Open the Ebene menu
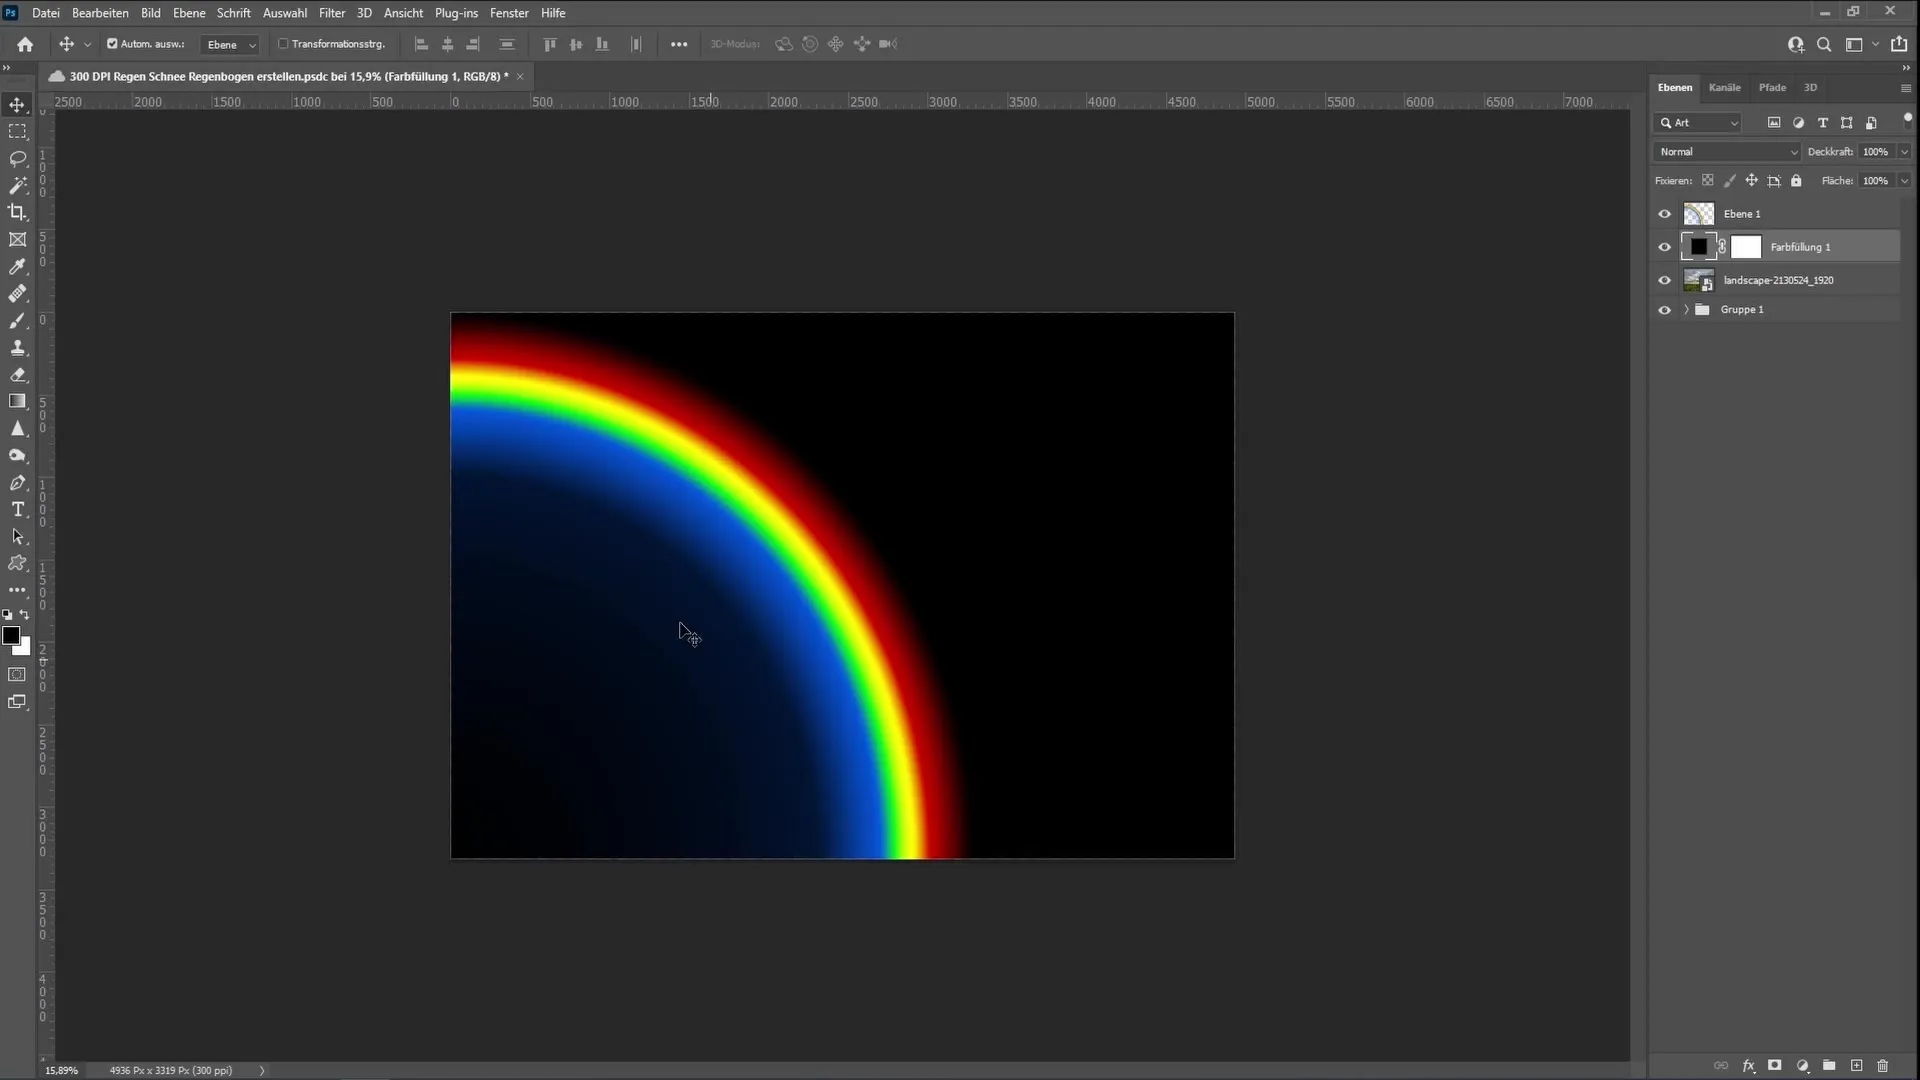The image size is (1920, 1080). pyautogui.click(x=189, y=12)
